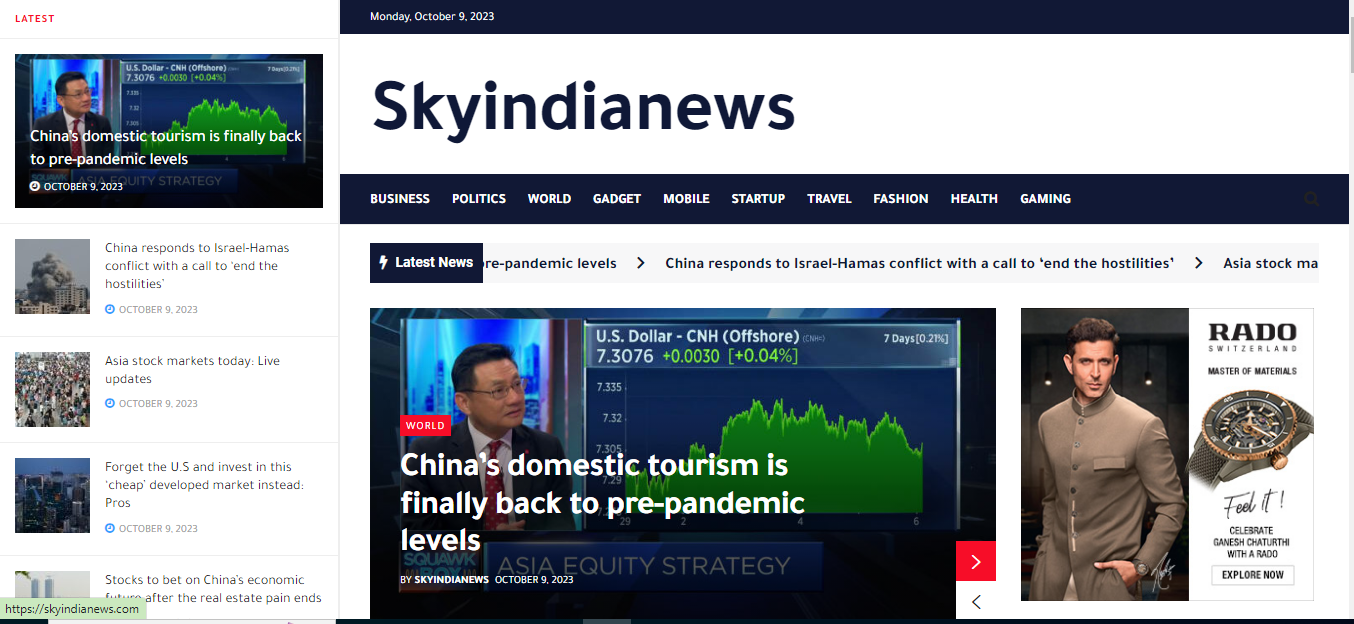This screenshot has height=624, width=1354.
Task: Click chevron before 'Asia stock ma' ticker item
Action: (x=1199, y=263)
